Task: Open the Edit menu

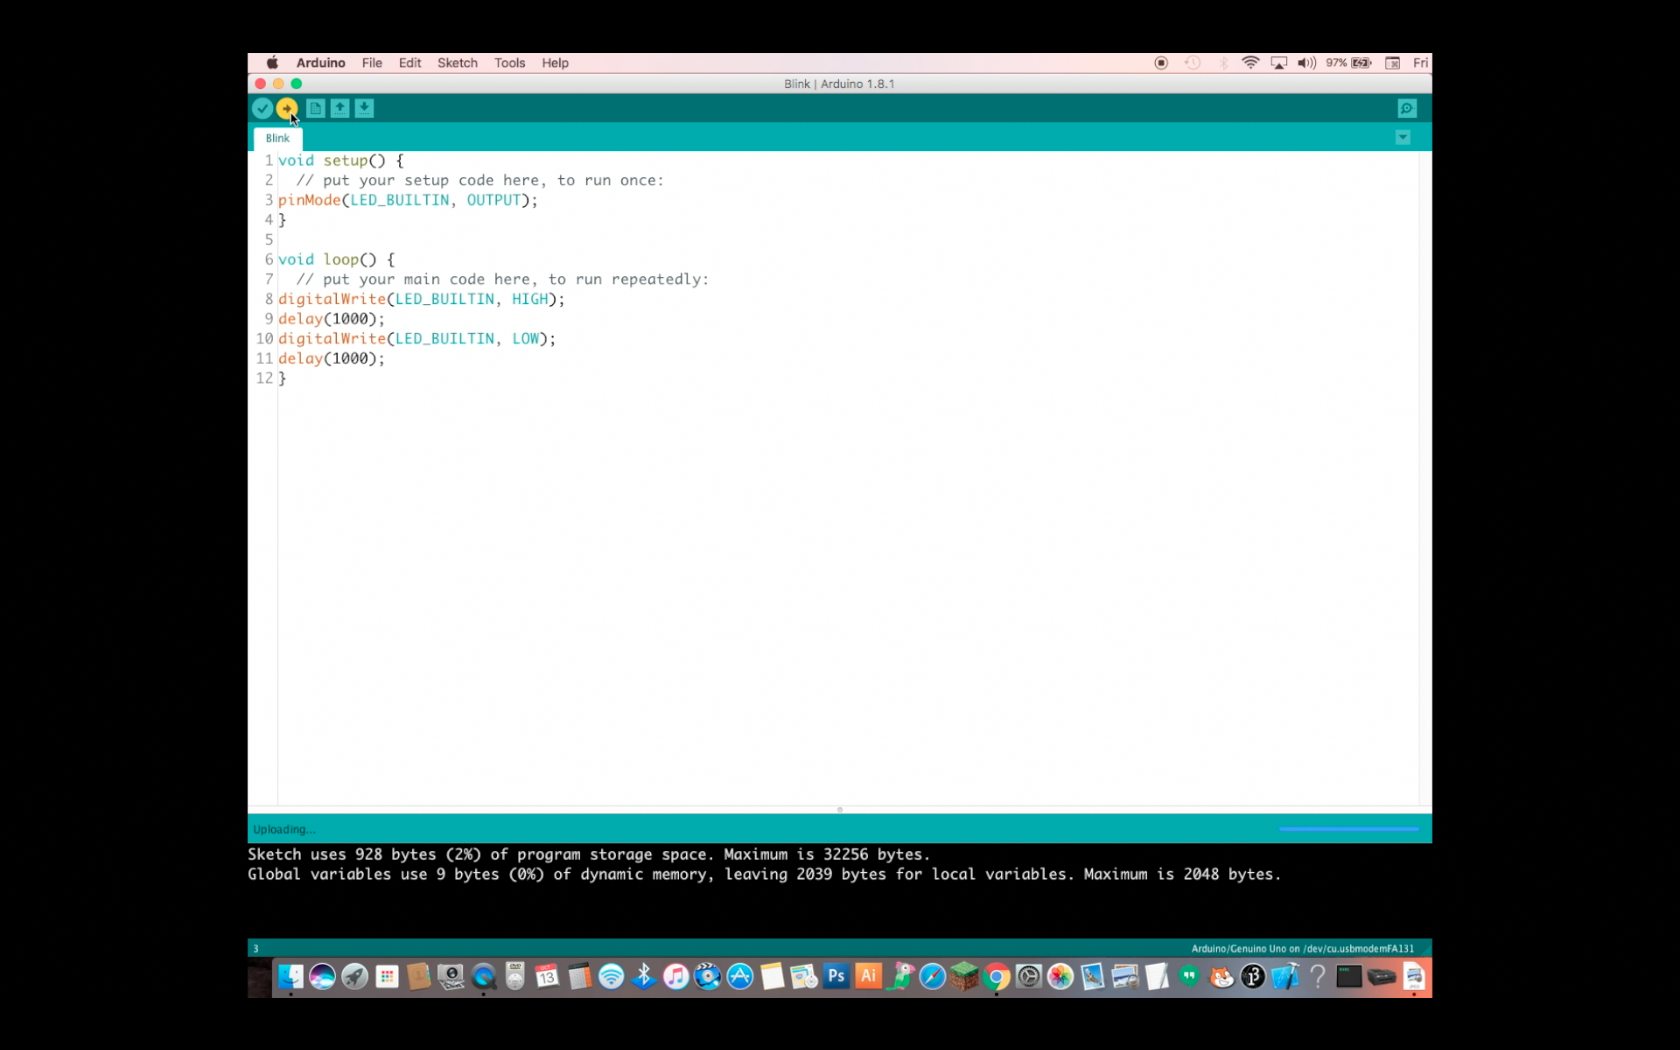Action: (x=410, y=63)
